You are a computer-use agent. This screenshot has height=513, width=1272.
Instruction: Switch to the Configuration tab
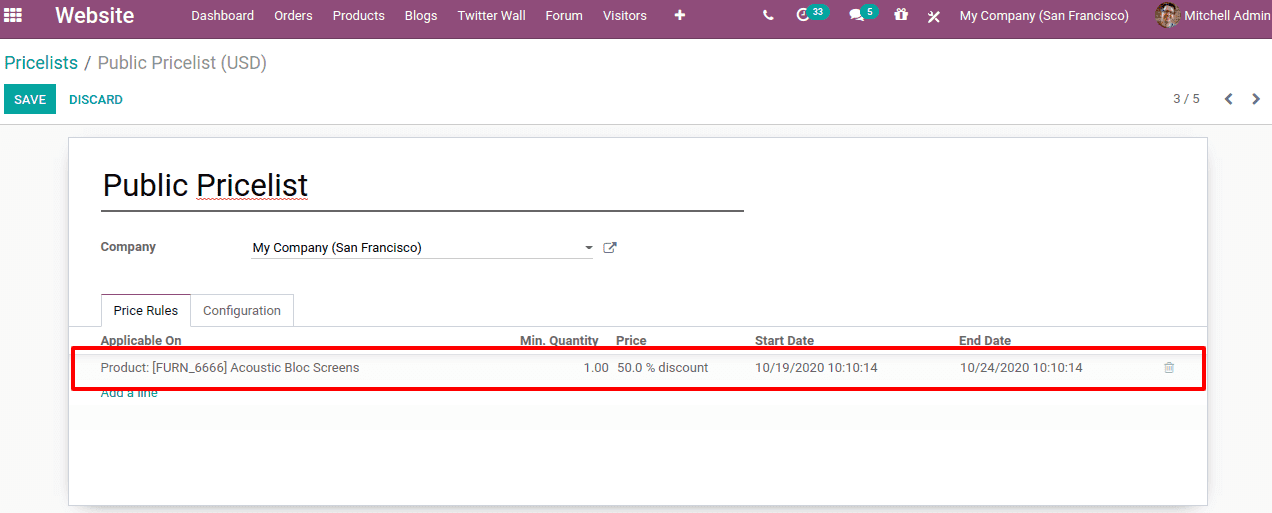point(242,311)
